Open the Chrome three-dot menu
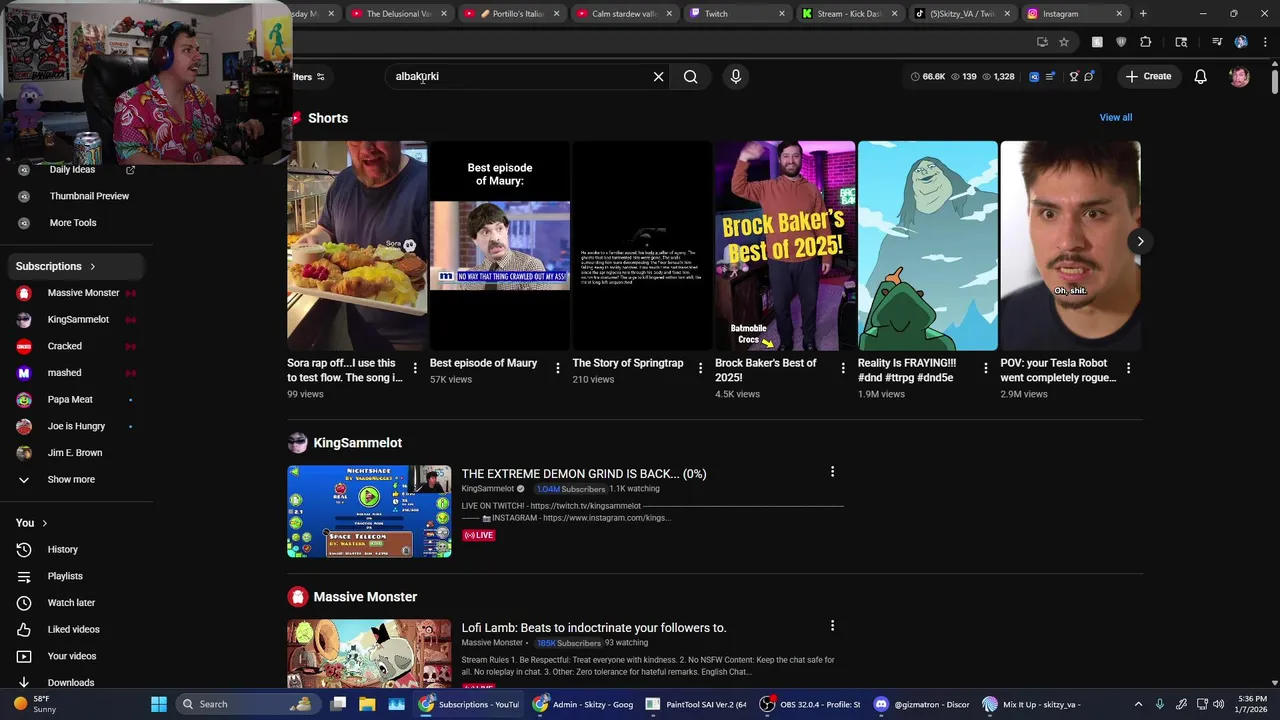This screenshot has width=1280, height=720. click(x=1265, y=42)
